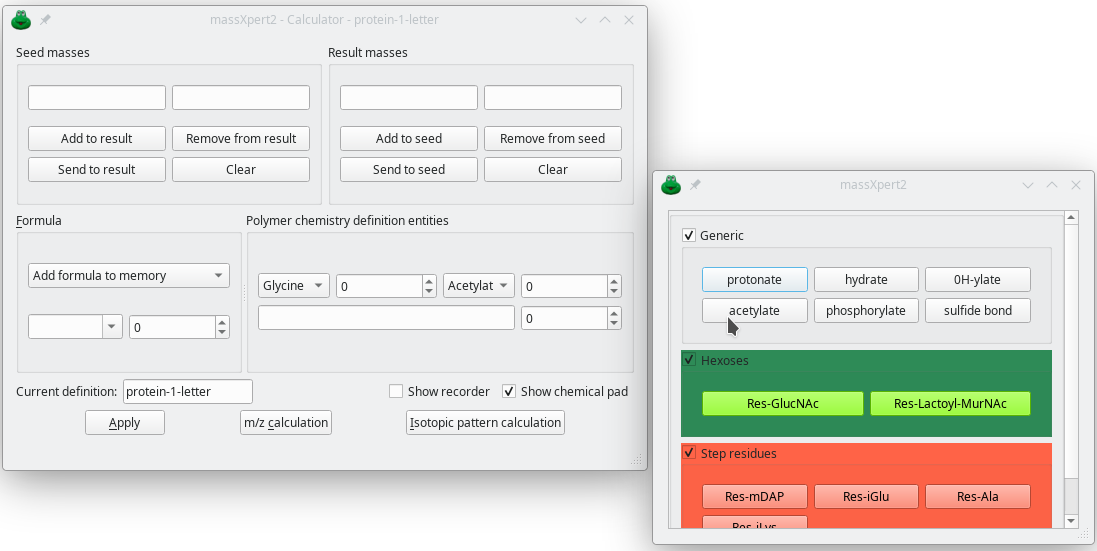Close the Calculator window
The width and height of the screenshot is (1097, 551).
pos(629,20)
